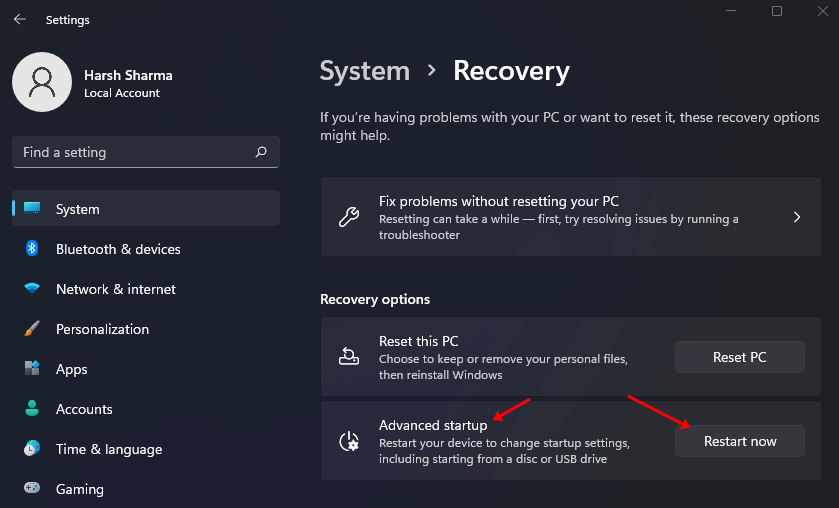Image resolution: width=839 pixels, height=508 pixels.
Task: Open Bluetooth & devices settings
Action: [x=118, y=249]
